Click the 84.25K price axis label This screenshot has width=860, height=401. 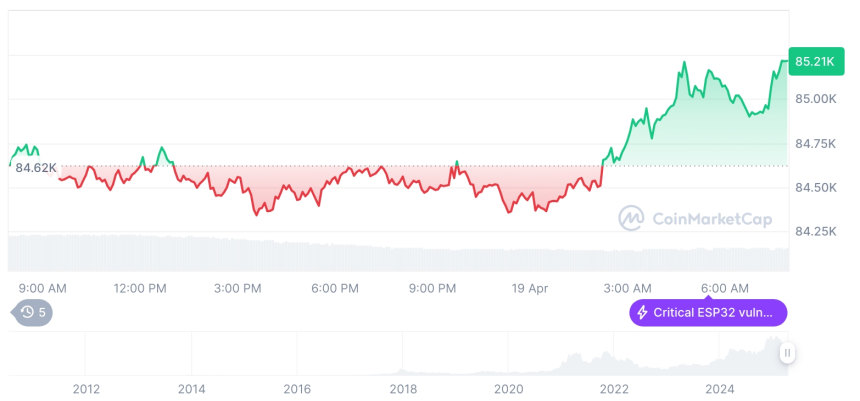pos(816,231)
